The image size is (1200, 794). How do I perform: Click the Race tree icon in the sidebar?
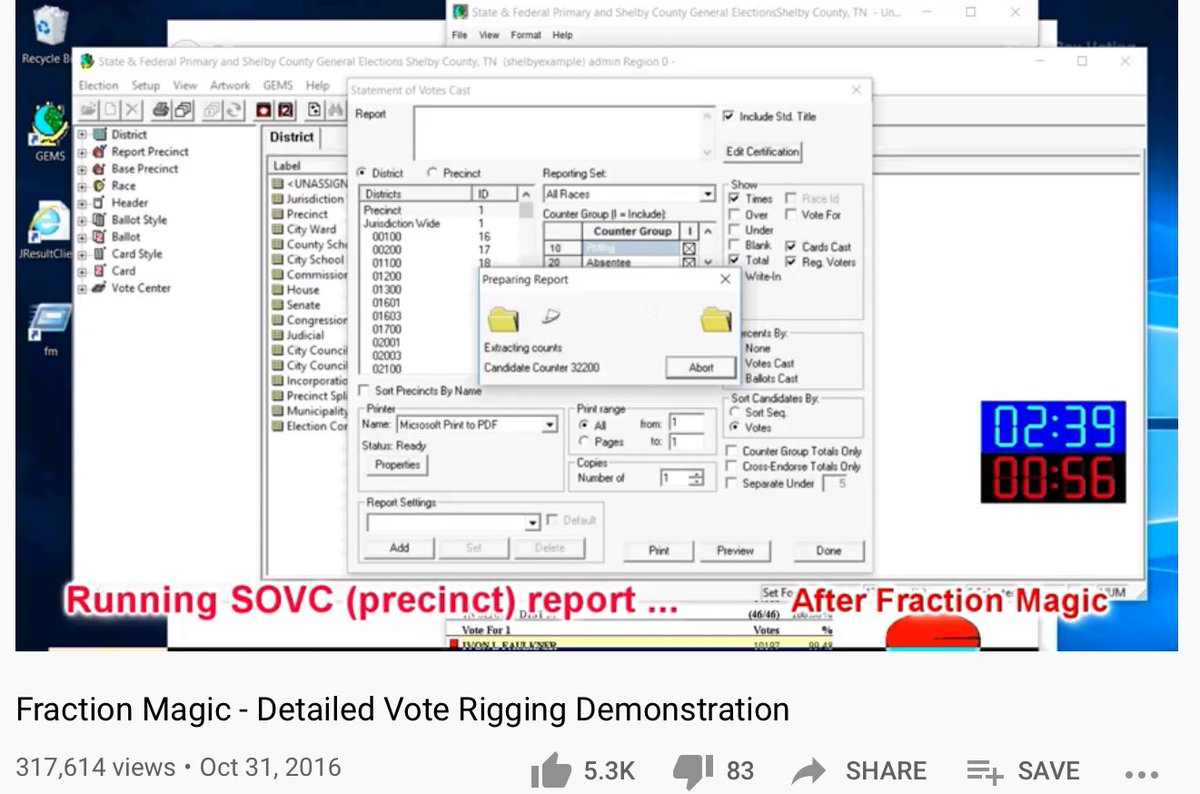[x=100, y=186]
